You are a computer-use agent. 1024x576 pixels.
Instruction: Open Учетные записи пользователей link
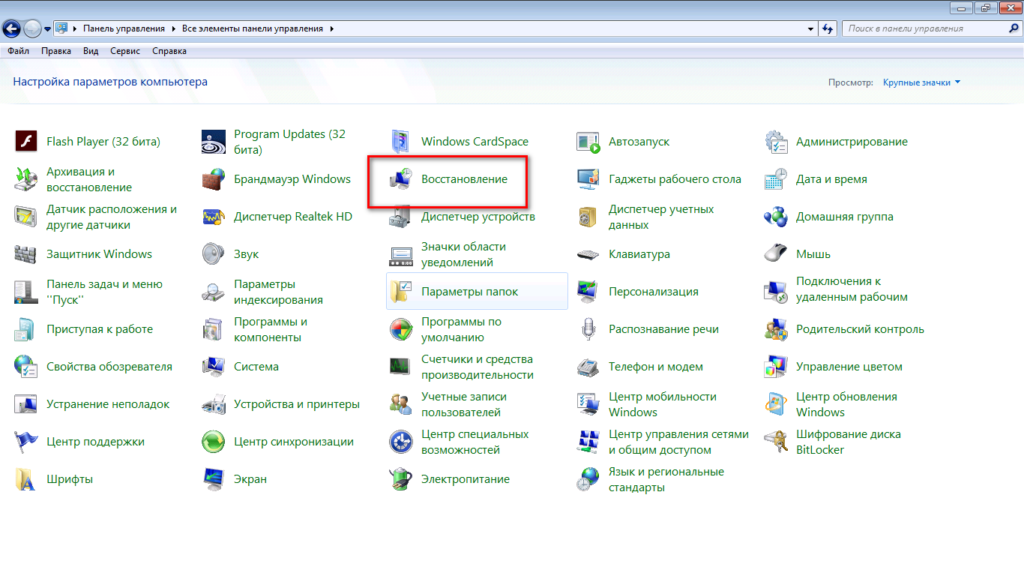tap(464, 404)
